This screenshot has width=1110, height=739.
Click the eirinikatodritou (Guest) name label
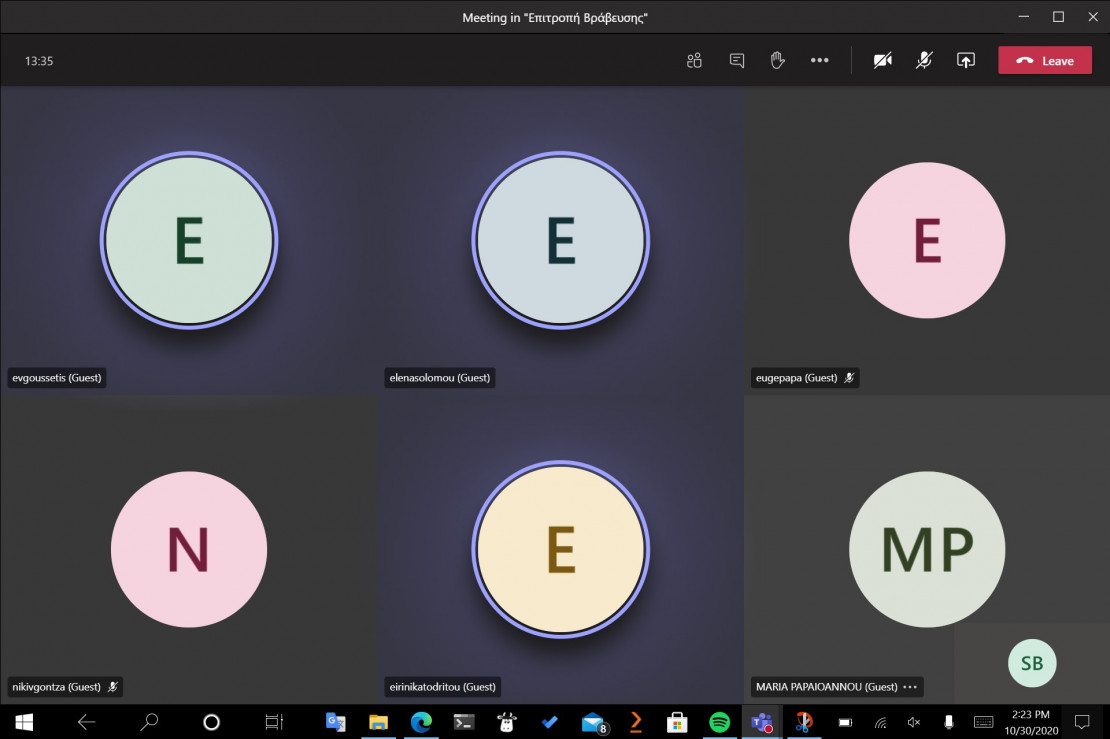tap(442, 687)
